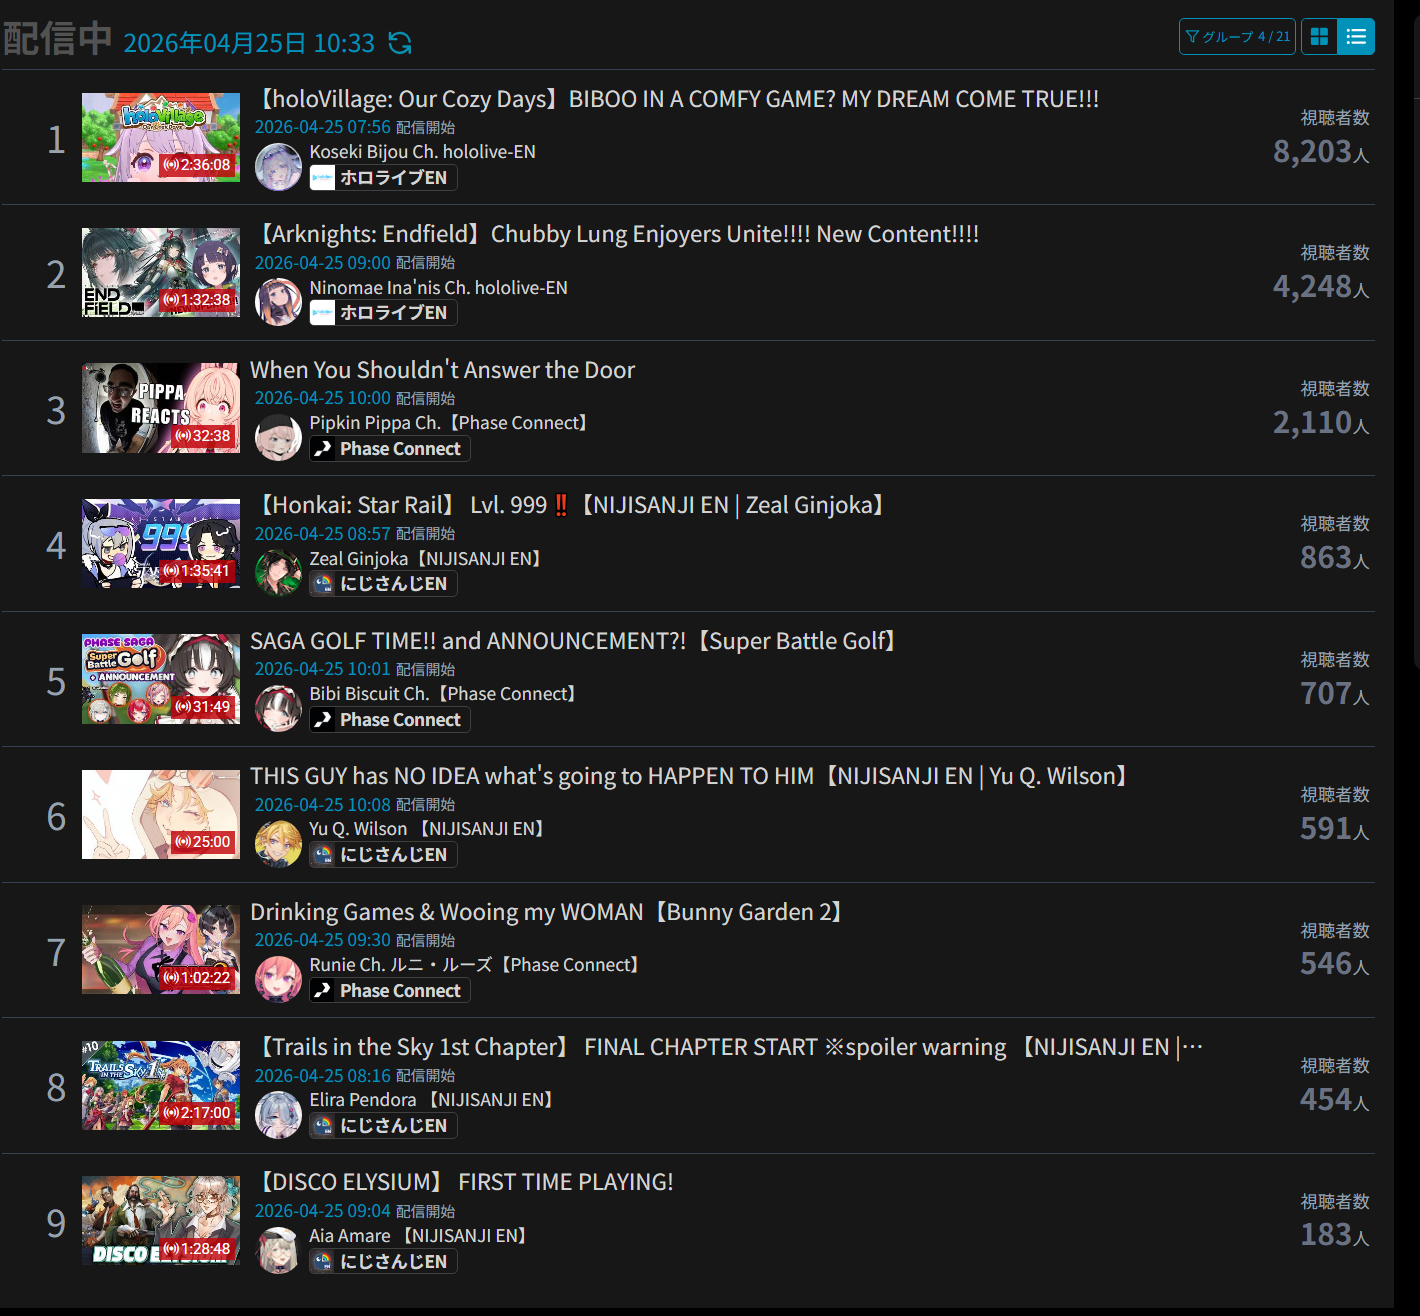Image resolution: width=1420 pixels, height=1316 pixels.
Task: Open Pipkin Pippa channel avatar
Action: (x=278, y=438)
